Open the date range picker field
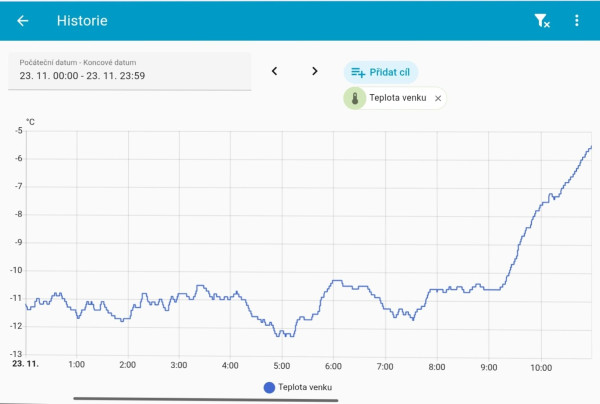This screenshot has height=404, width=600. [x=129, y=70]
